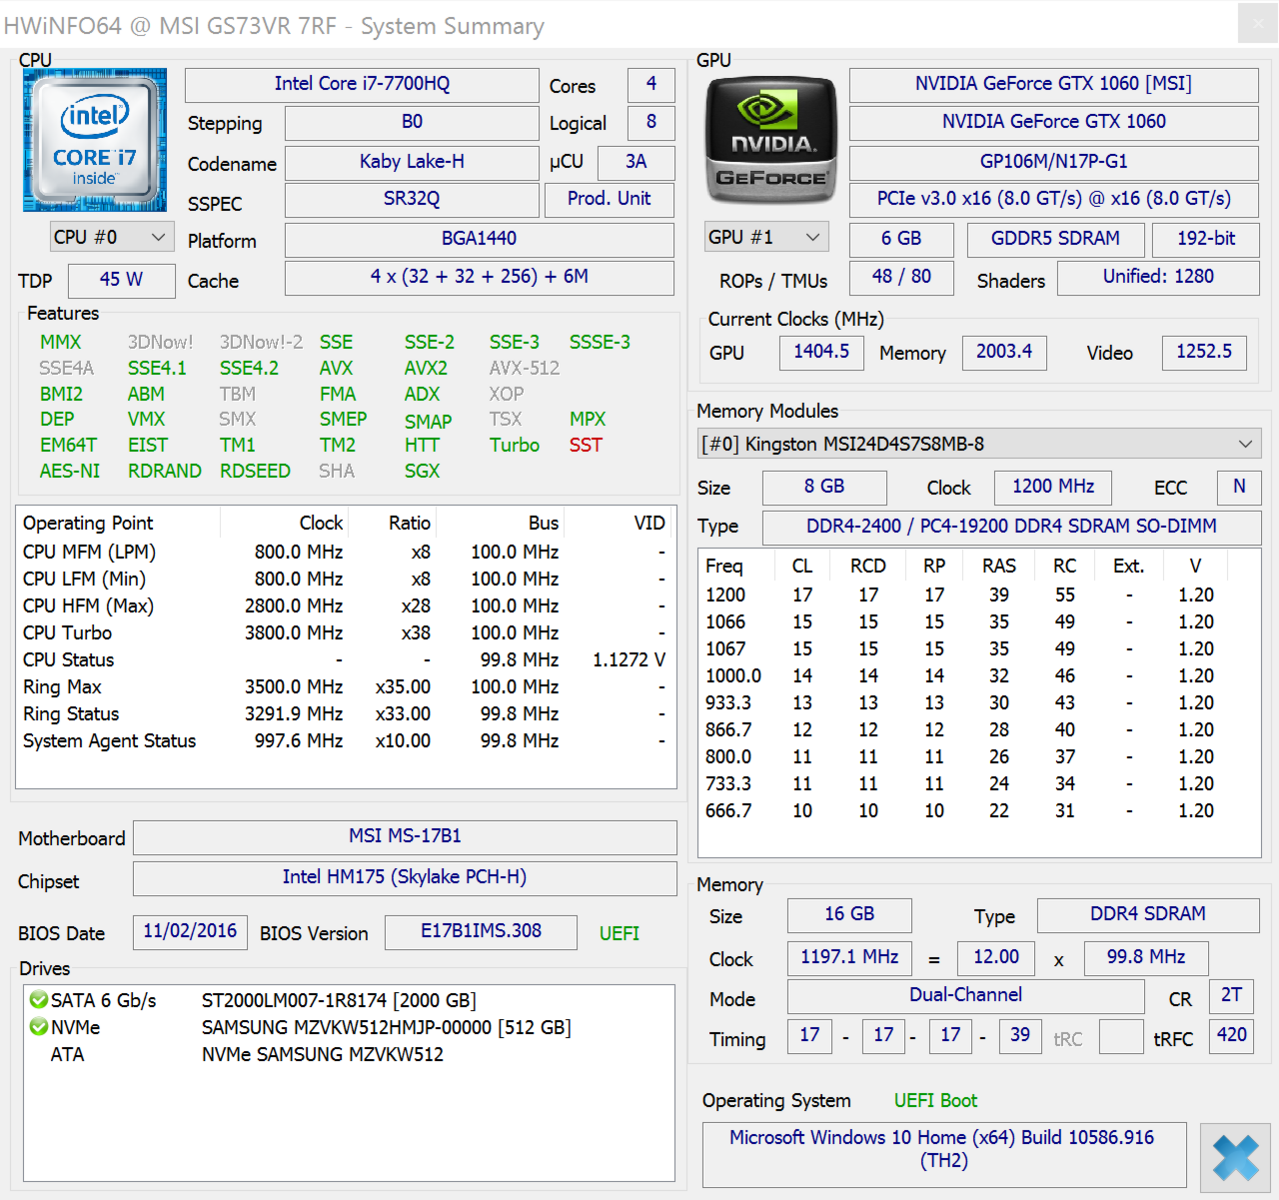Click the NVIDIA GeForce logo image
This screenshot has width=1279, height=1200.
[x=771, y=141]
